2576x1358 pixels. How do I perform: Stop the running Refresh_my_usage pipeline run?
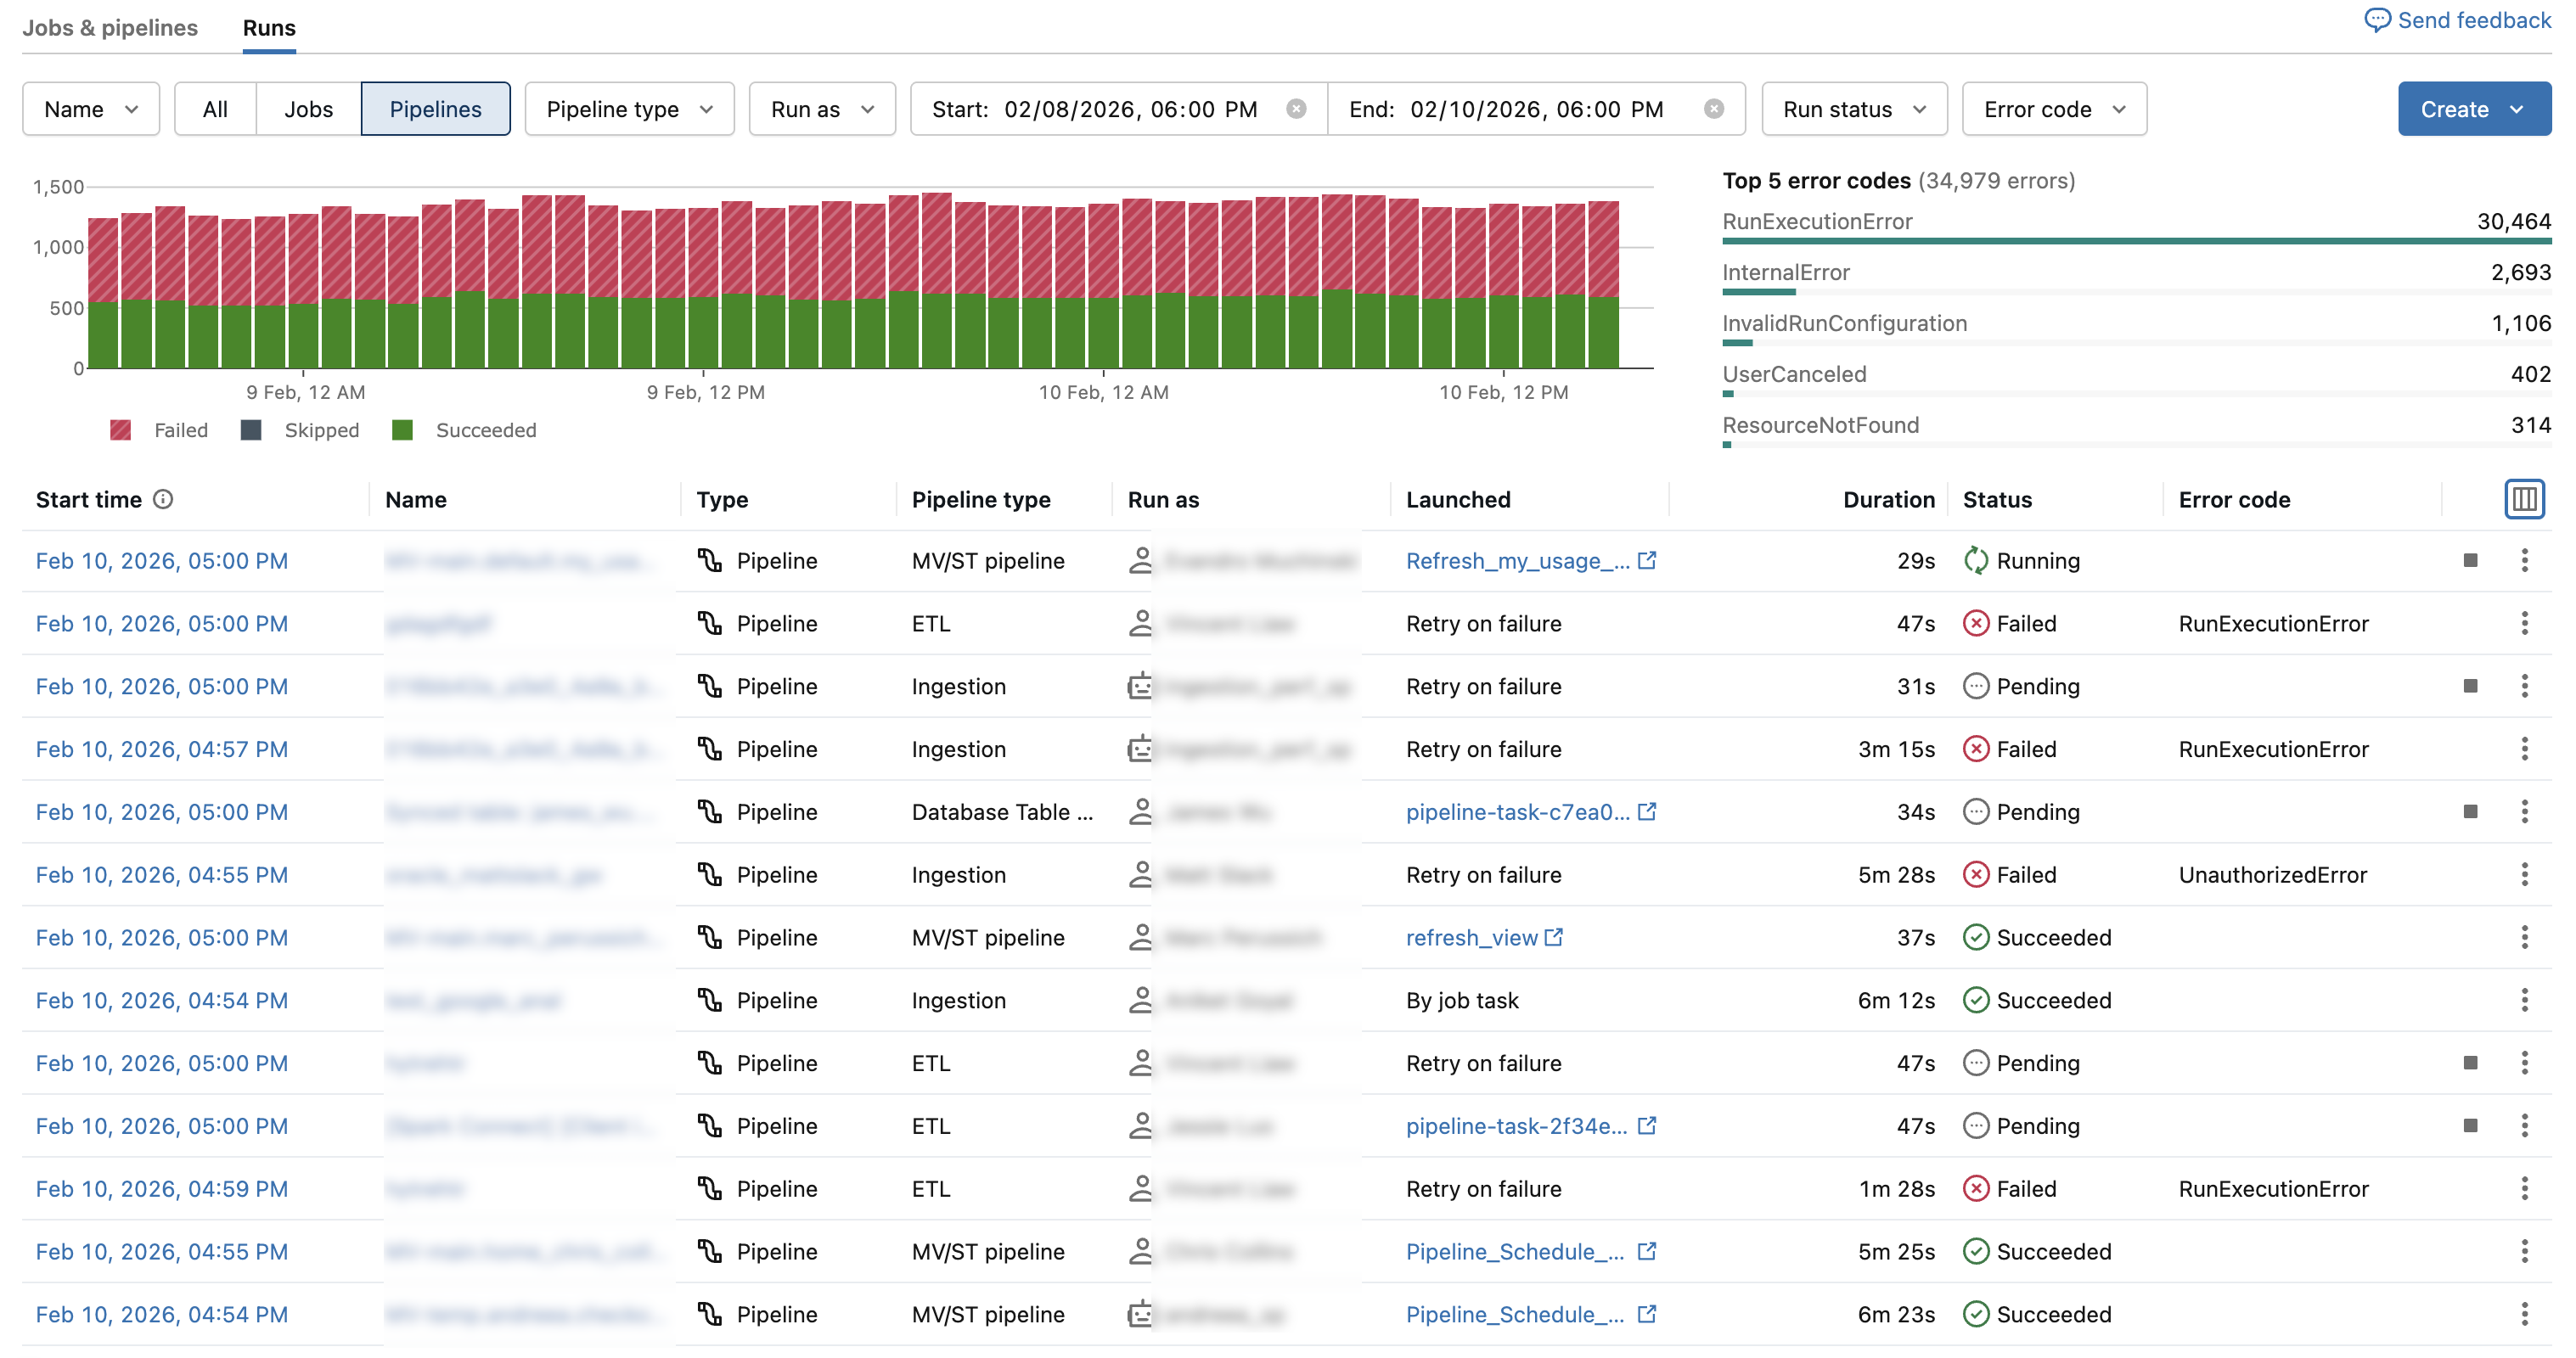(x=2470, y=561)
